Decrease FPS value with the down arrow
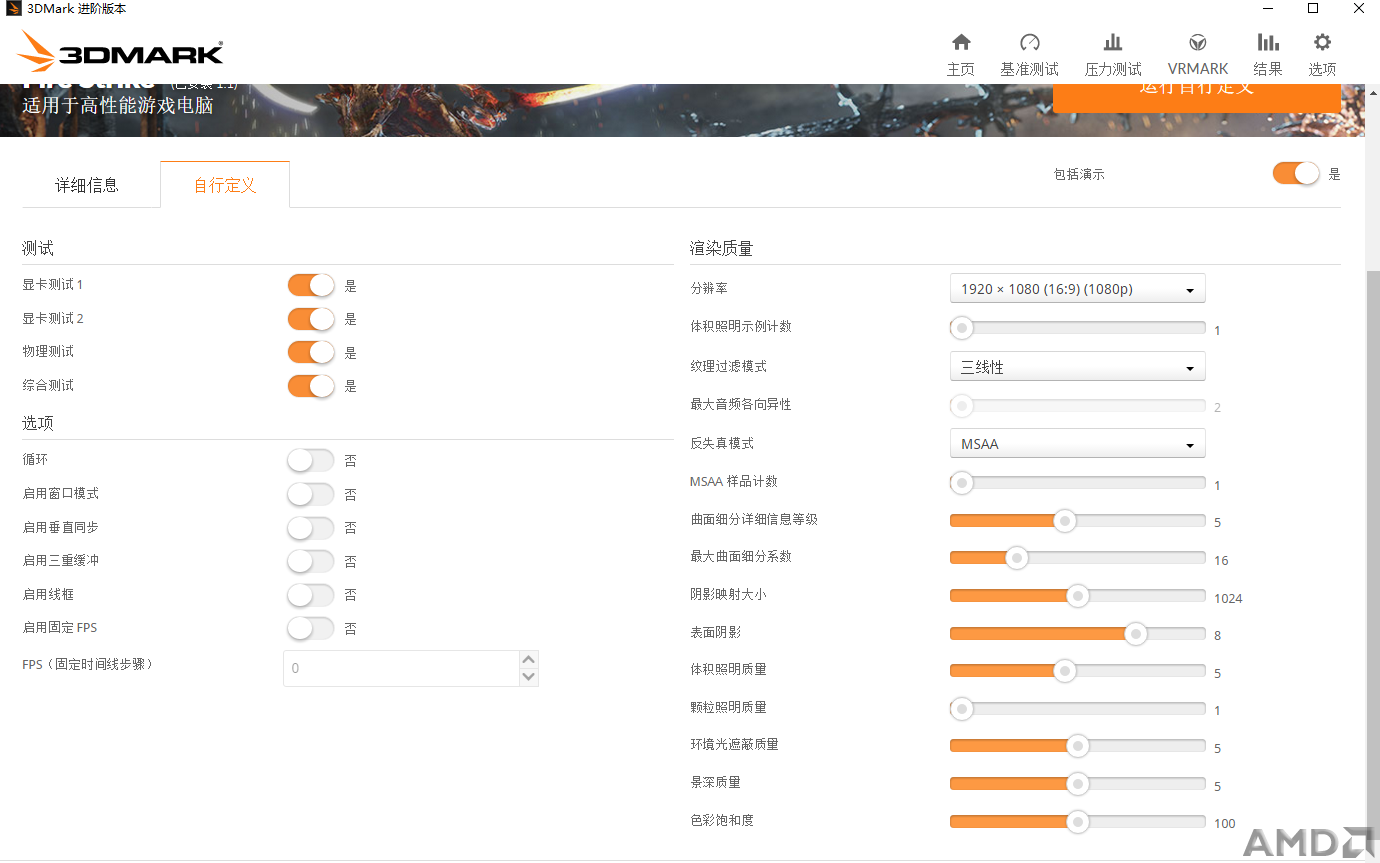Screen dimensions: 1380x863 529,677
